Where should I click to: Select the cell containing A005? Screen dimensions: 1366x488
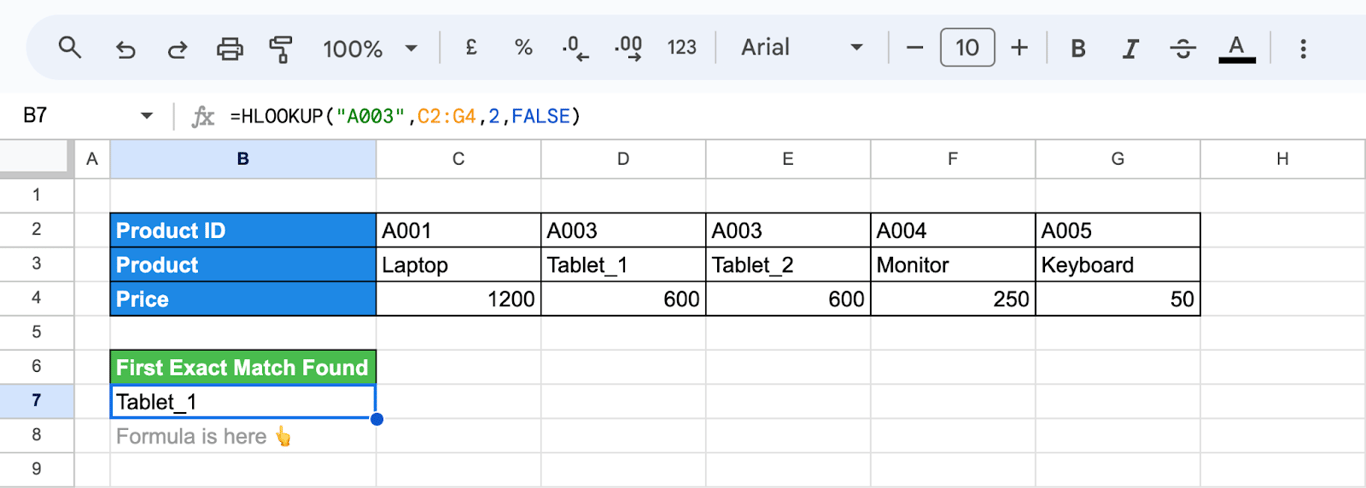(x=1118, y=230)
